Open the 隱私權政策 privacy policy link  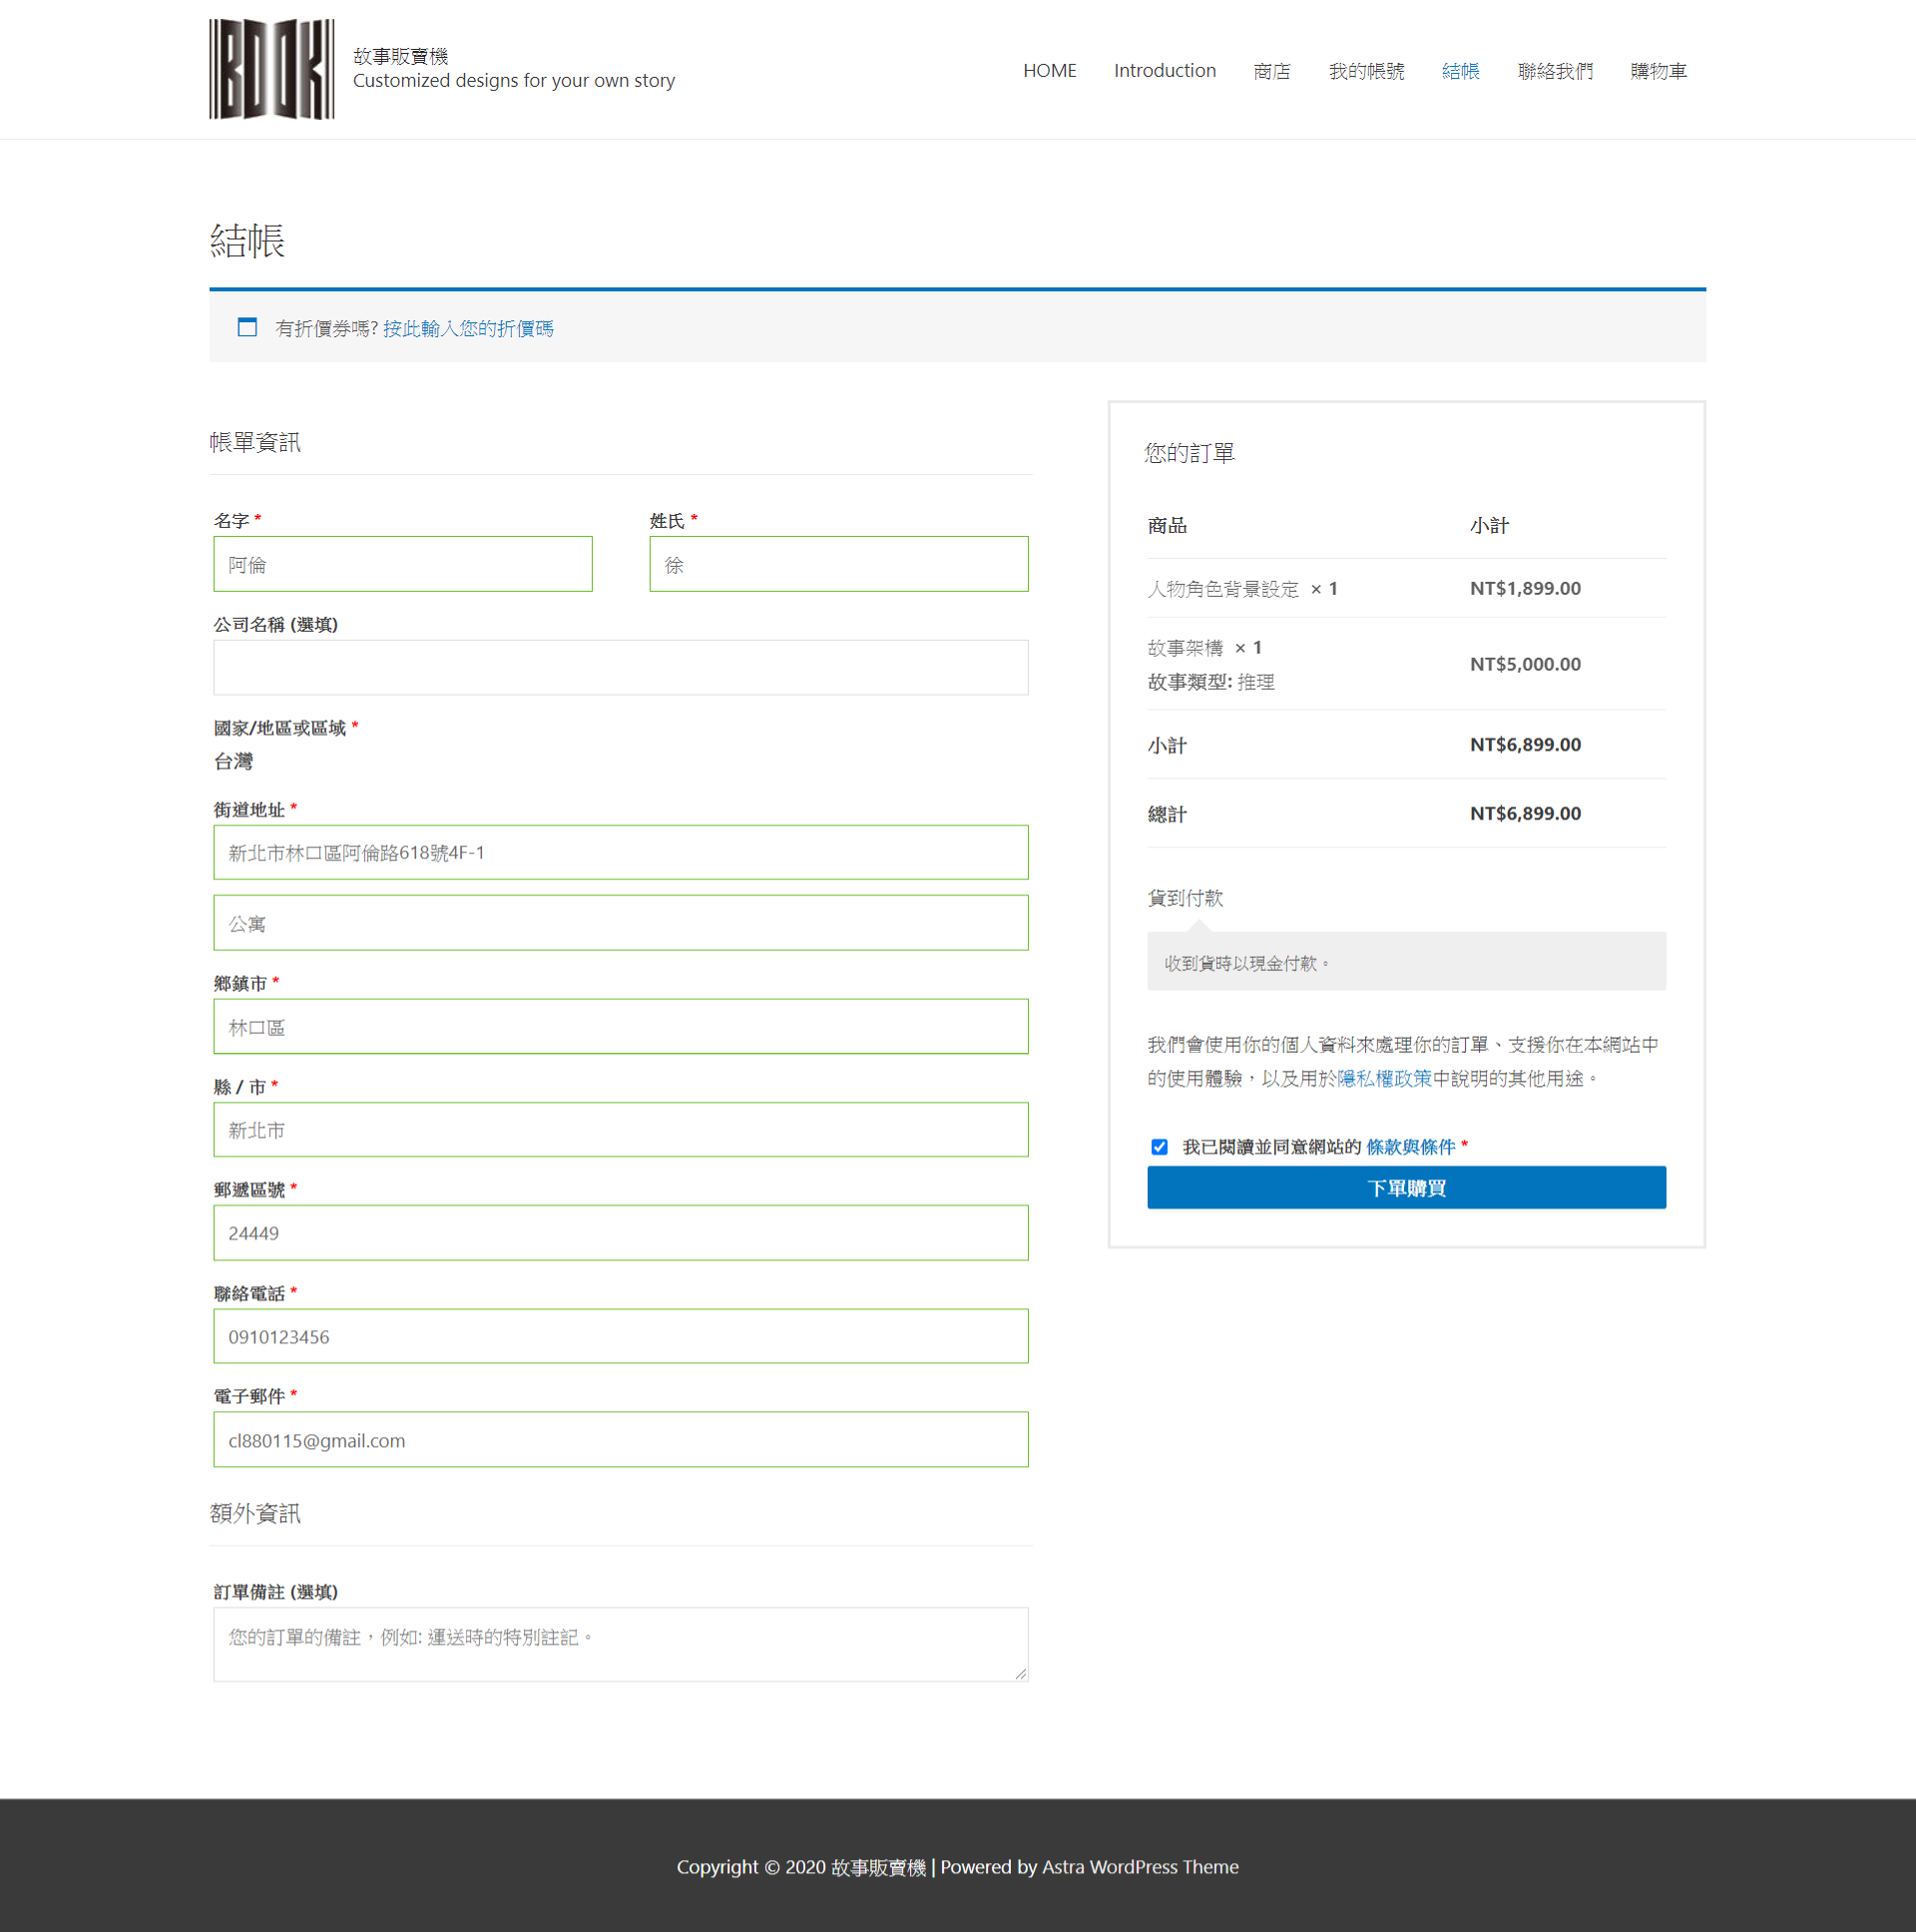(x=1384, y=1078)
